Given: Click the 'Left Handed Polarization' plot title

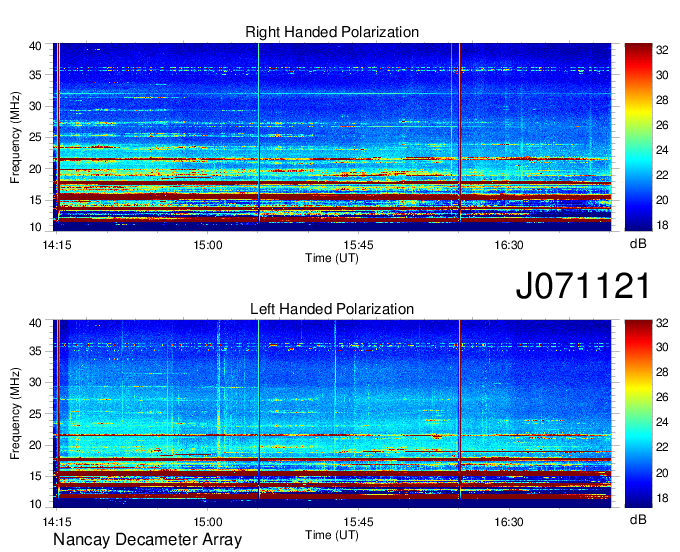Looking at the screenshot, I should coord(332,309).
